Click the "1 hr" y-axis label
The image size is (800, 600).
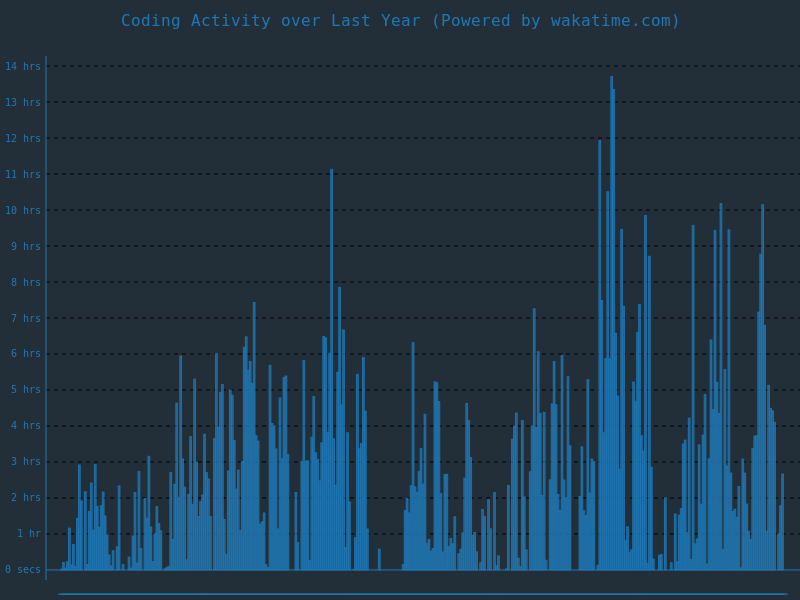click(29, 534)
